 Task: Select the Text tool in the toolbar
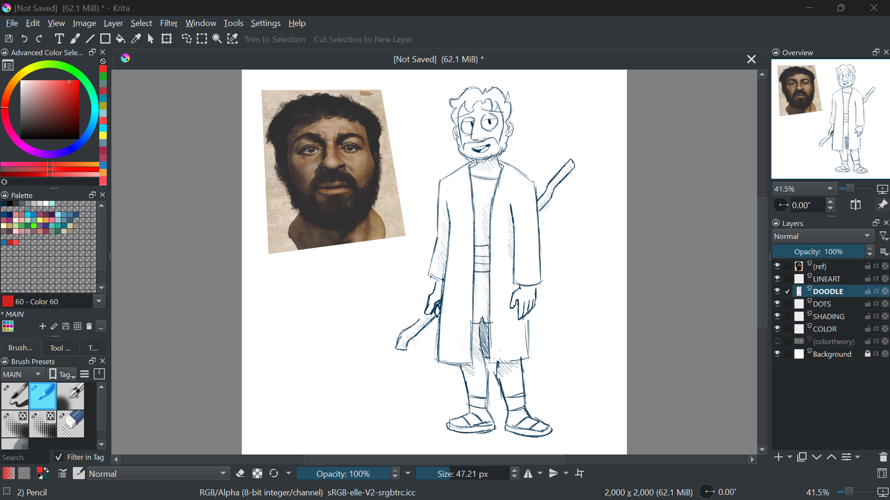point(59,39)
